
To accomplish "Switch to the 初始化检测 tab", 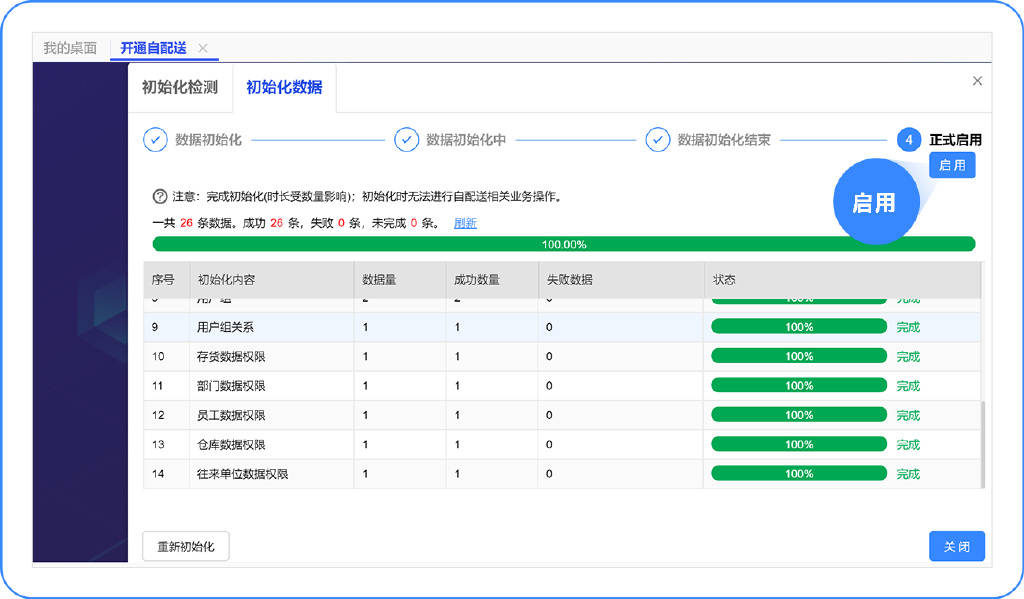I will (180, 88).
